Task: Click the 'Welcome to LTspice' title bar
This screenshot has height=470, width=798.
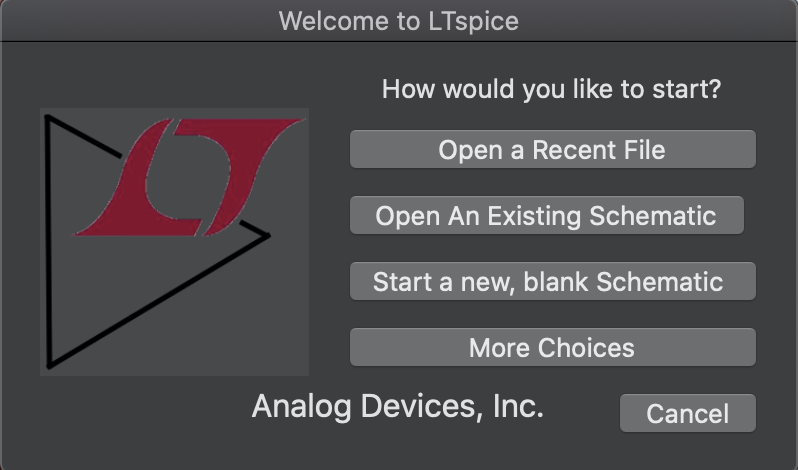Action: pyautogui.click(x=399, y=21)
